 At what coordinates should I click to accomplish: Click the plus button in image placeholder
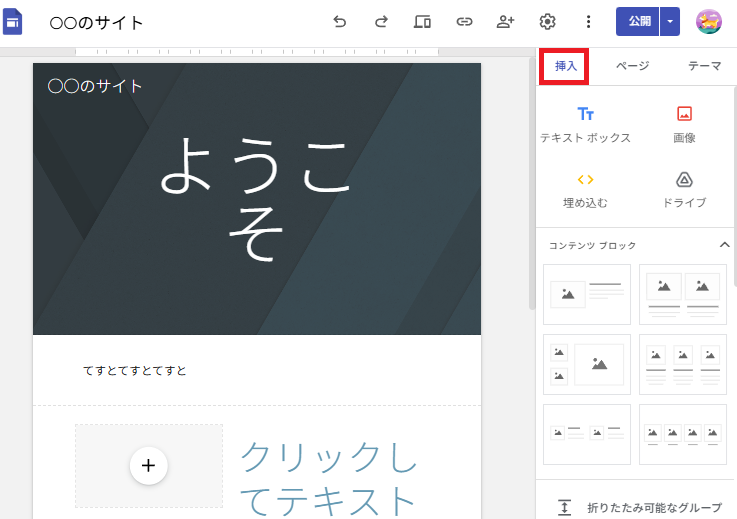pos(149,465)
